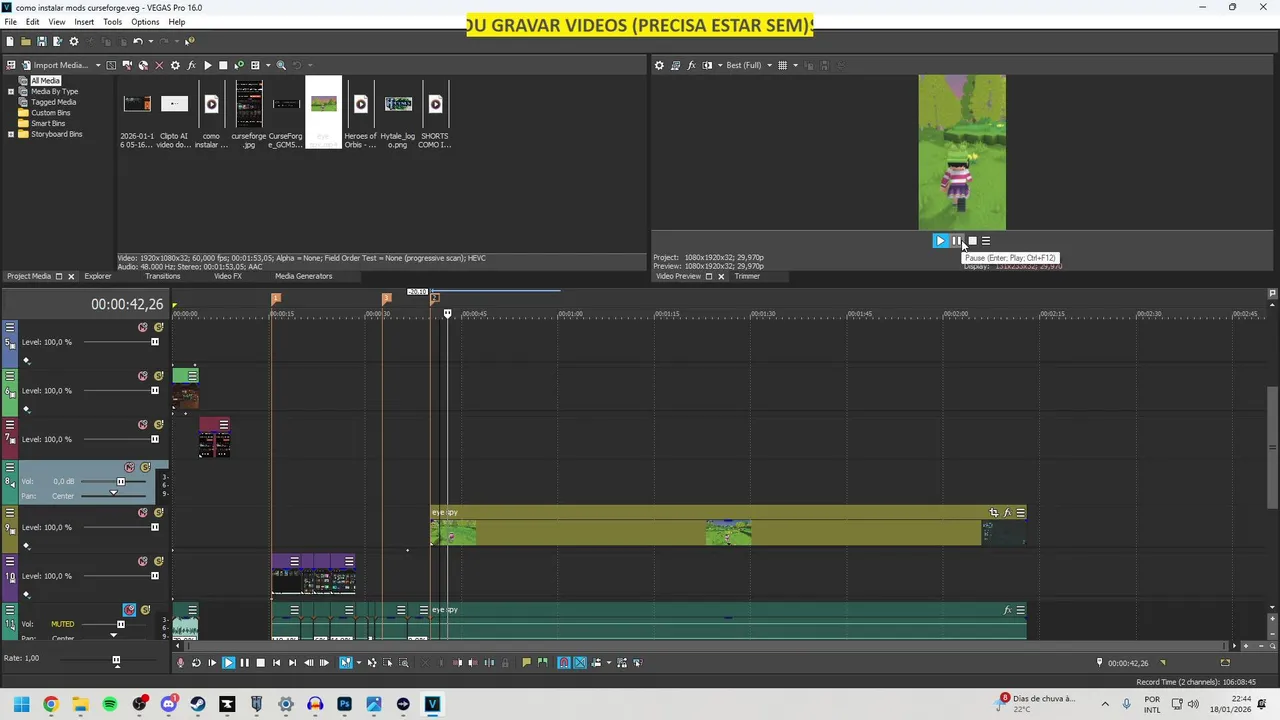
Task: Stop playback in the Video Preview window
Action: pyautogui.click(x=972, y=240)
